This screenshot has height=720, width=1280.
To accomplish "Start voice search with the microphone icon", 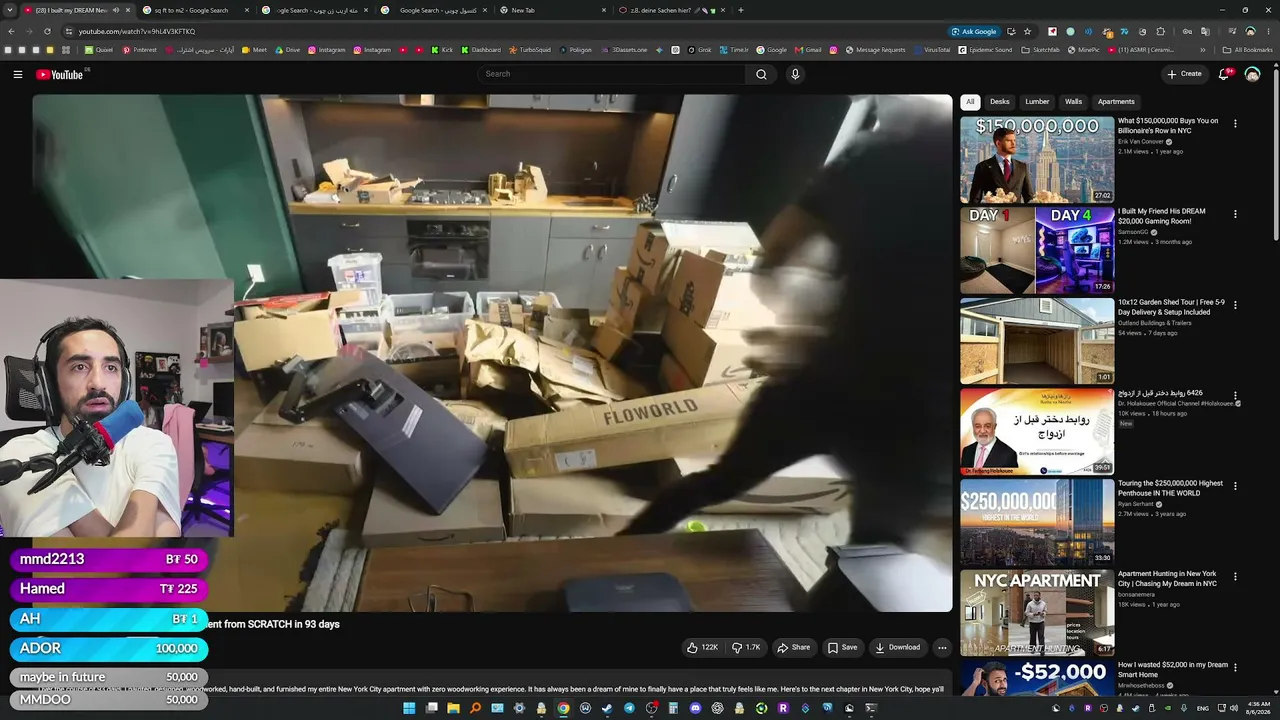I will [795, 74].
